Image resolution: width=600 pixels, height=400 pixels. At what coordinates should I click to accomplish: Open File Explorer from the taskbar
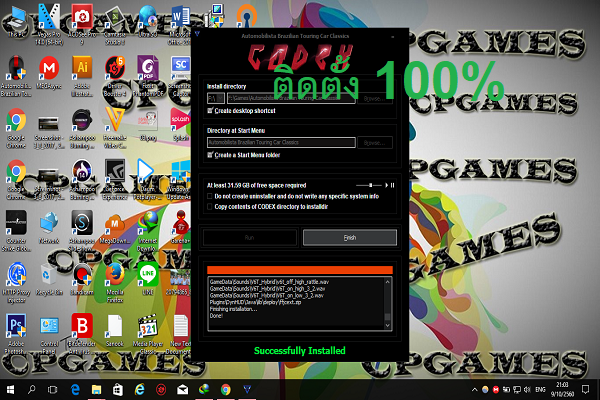tap(96, 390)
